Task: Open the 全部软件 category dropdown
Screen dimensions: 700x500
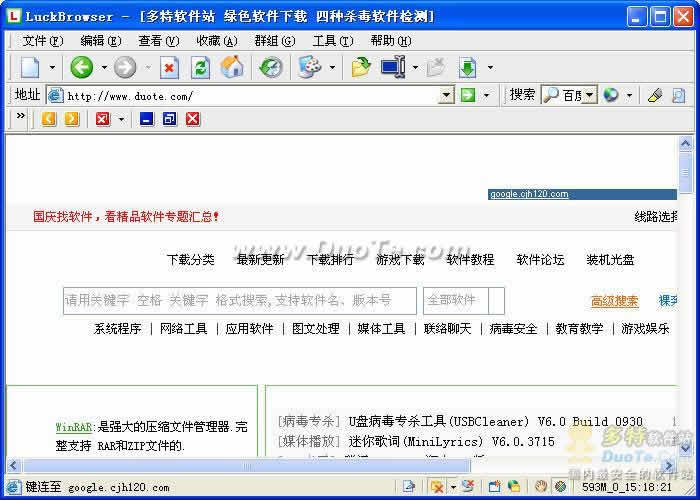Action: point(464,300)
